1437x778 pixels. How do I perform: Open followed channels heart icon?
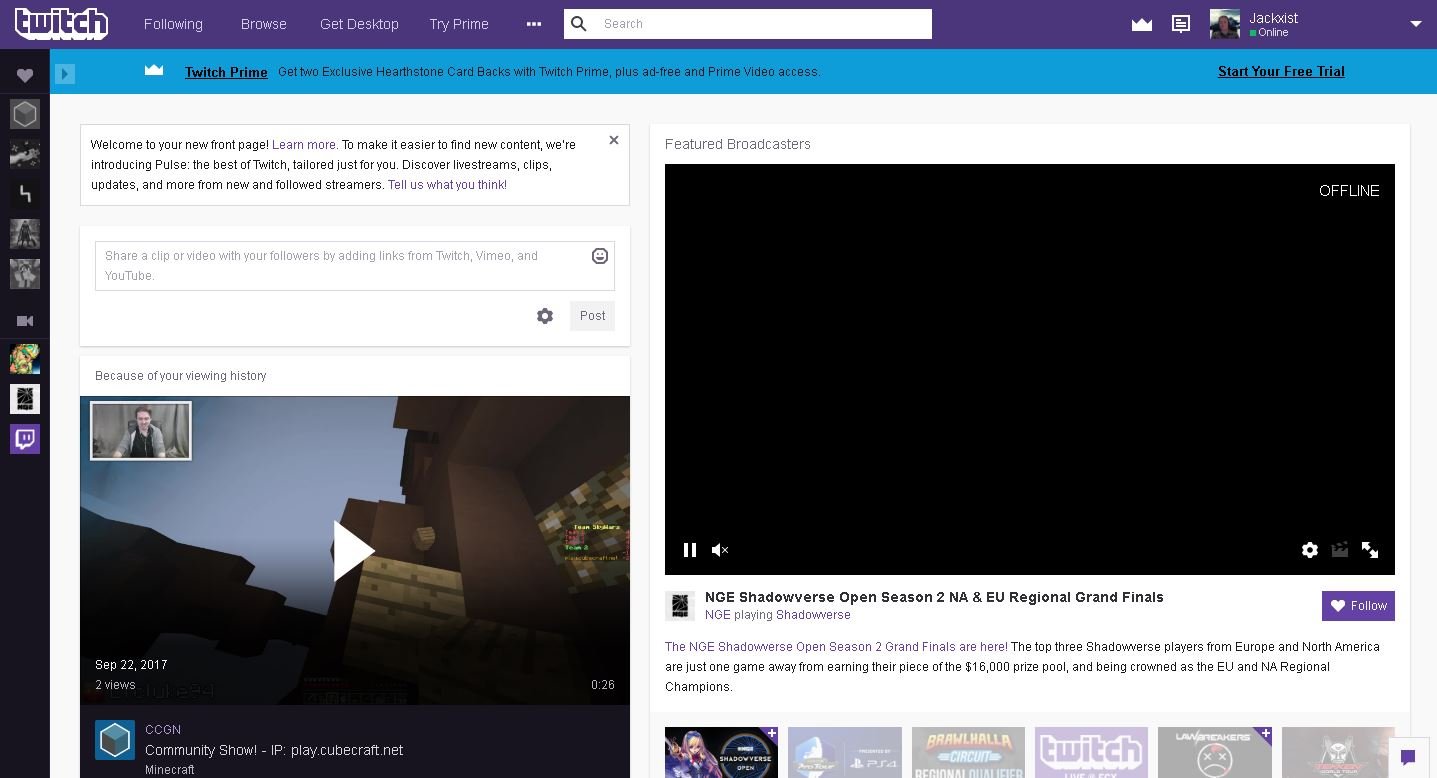25,75
